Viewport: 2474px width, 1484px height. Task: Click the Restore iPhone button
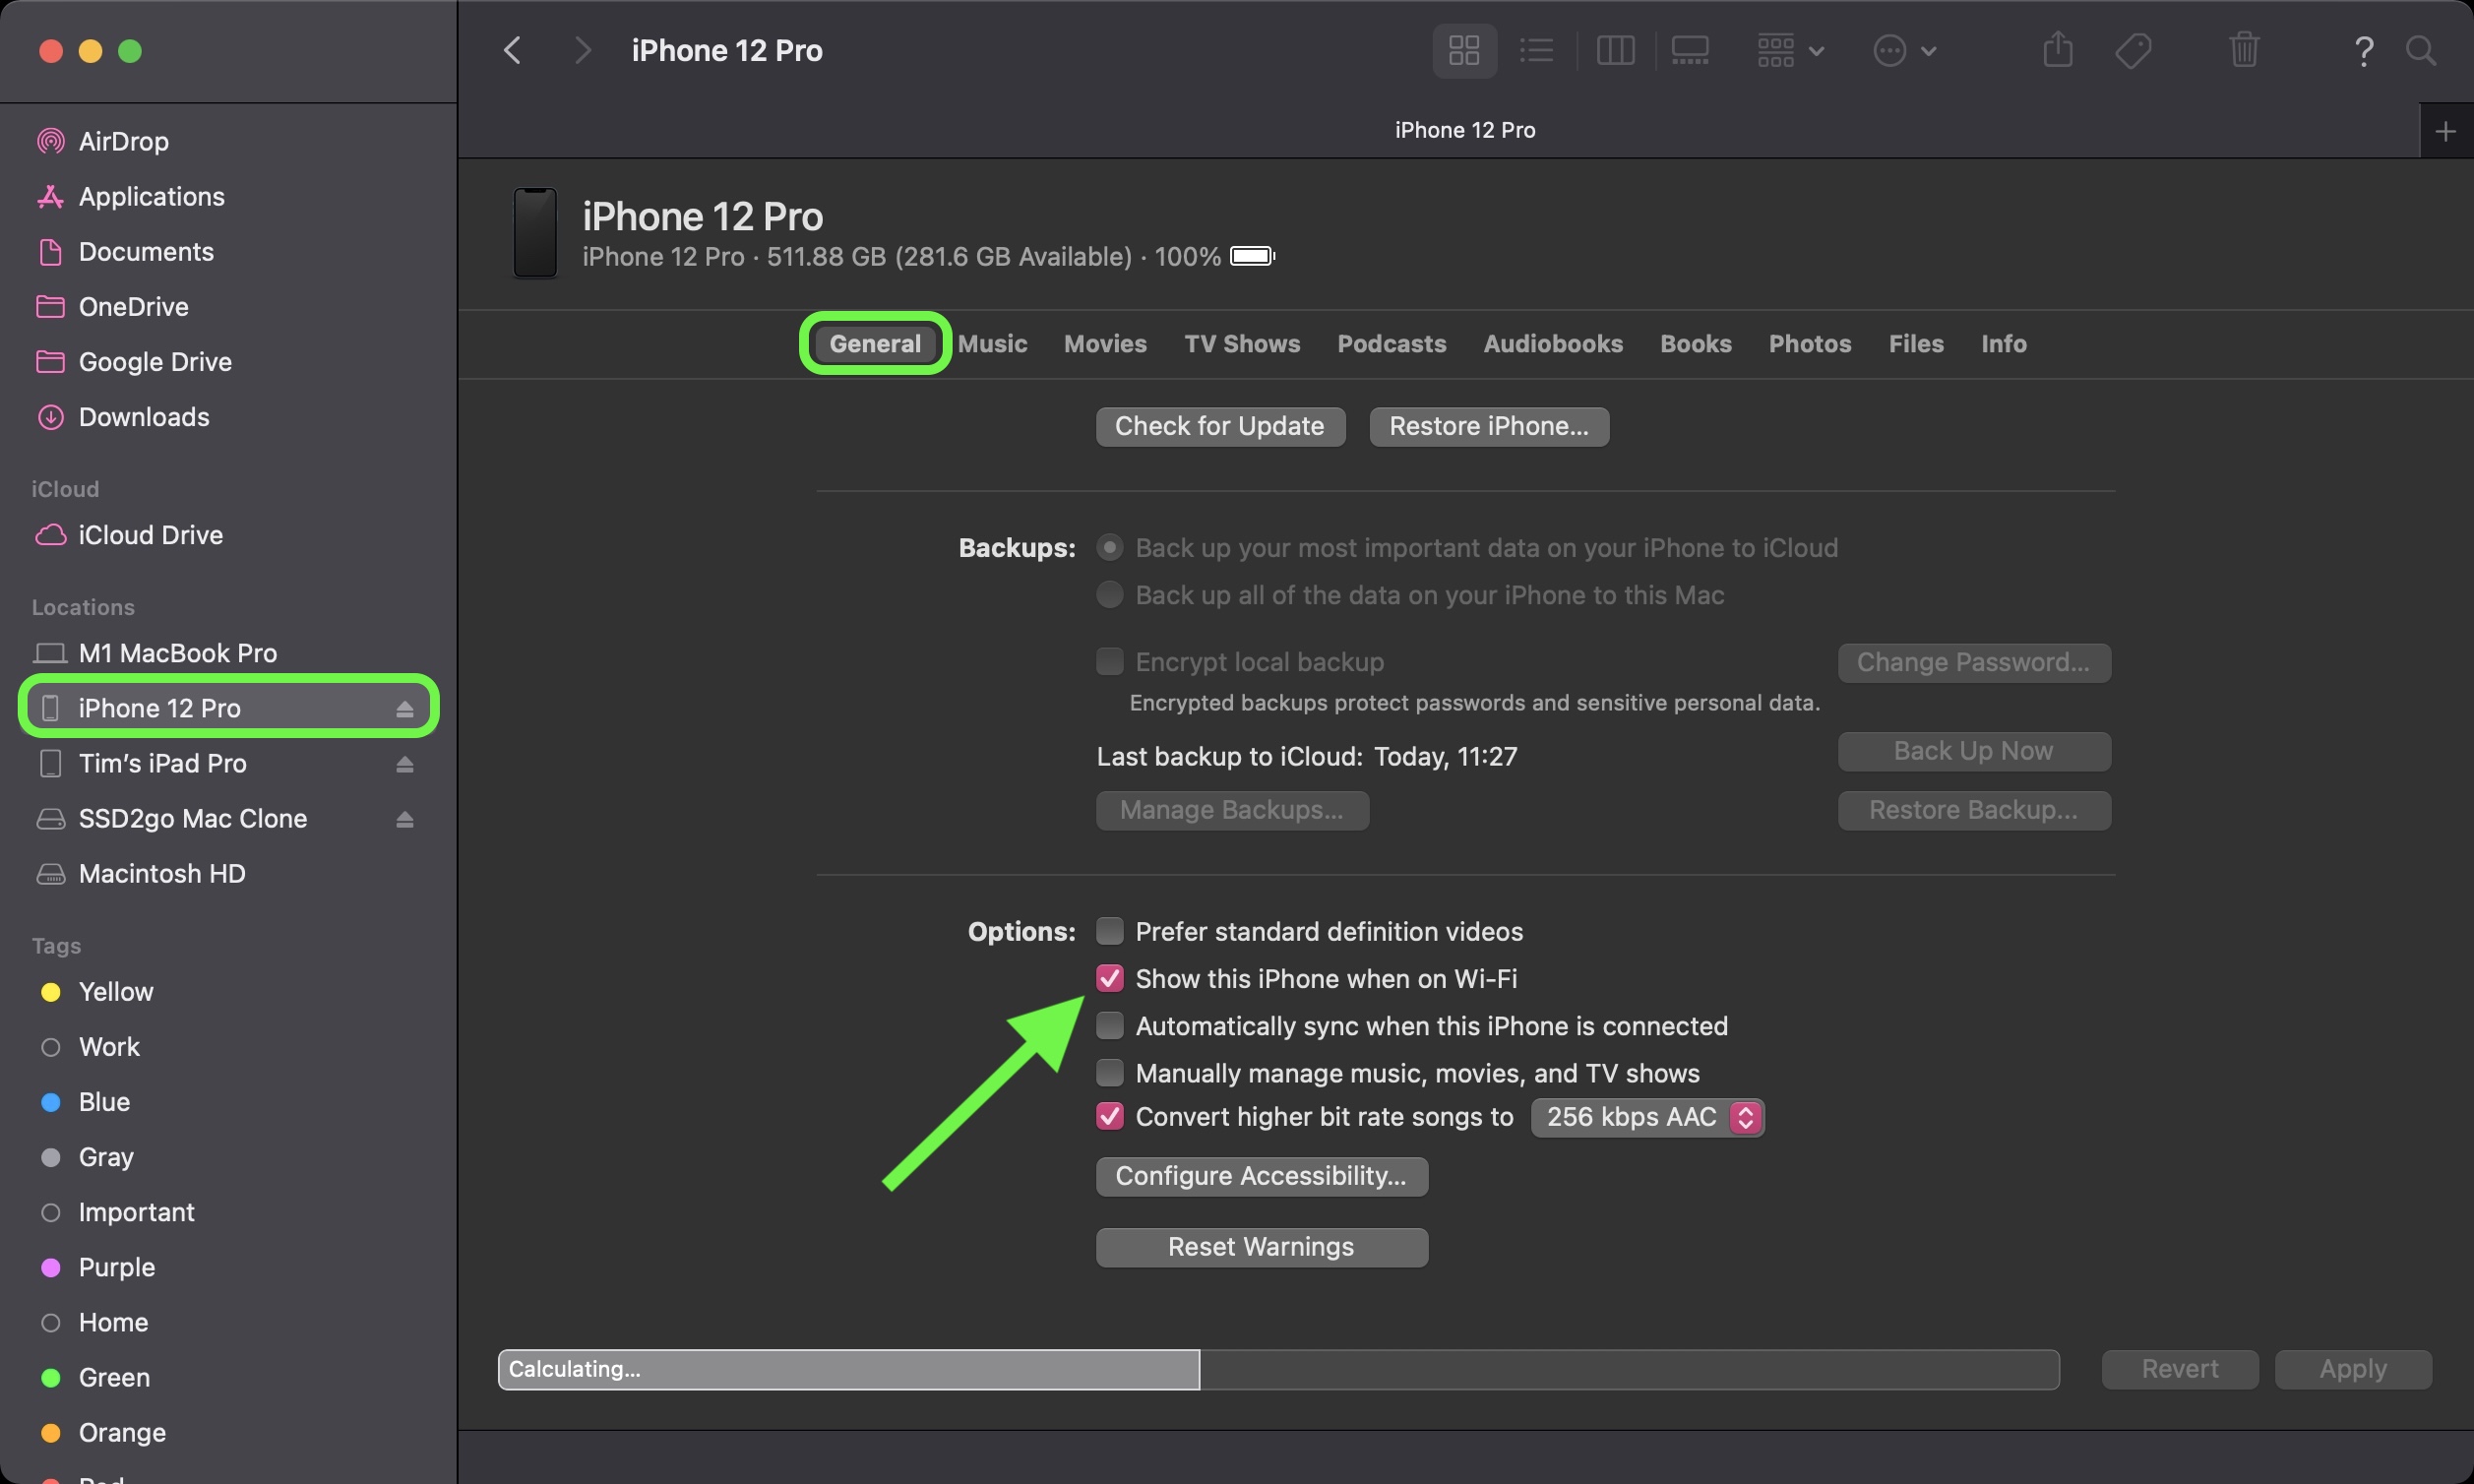click(x=1489, y=426)
